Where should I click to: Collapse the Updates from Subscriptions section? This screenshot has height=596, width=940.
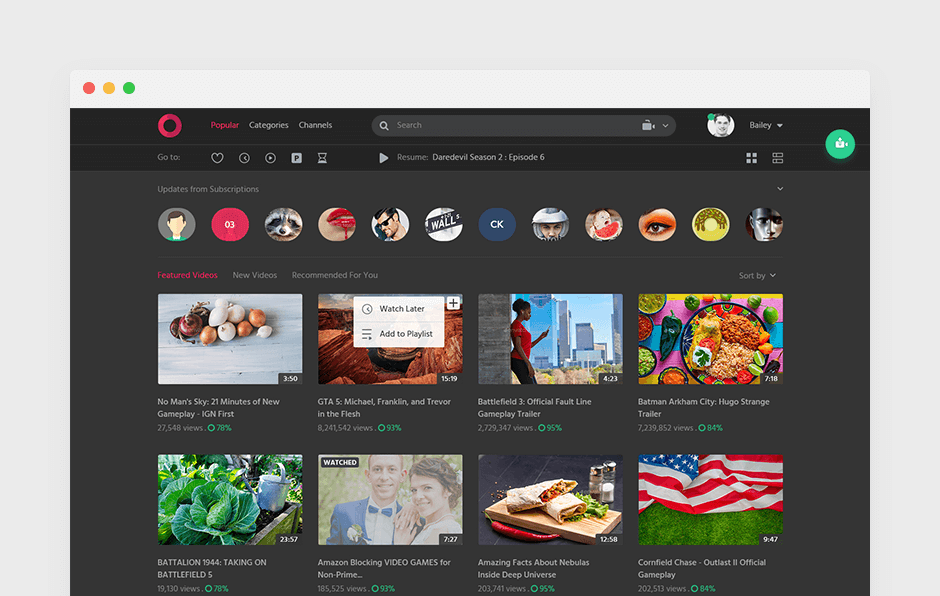coord(780,189)
